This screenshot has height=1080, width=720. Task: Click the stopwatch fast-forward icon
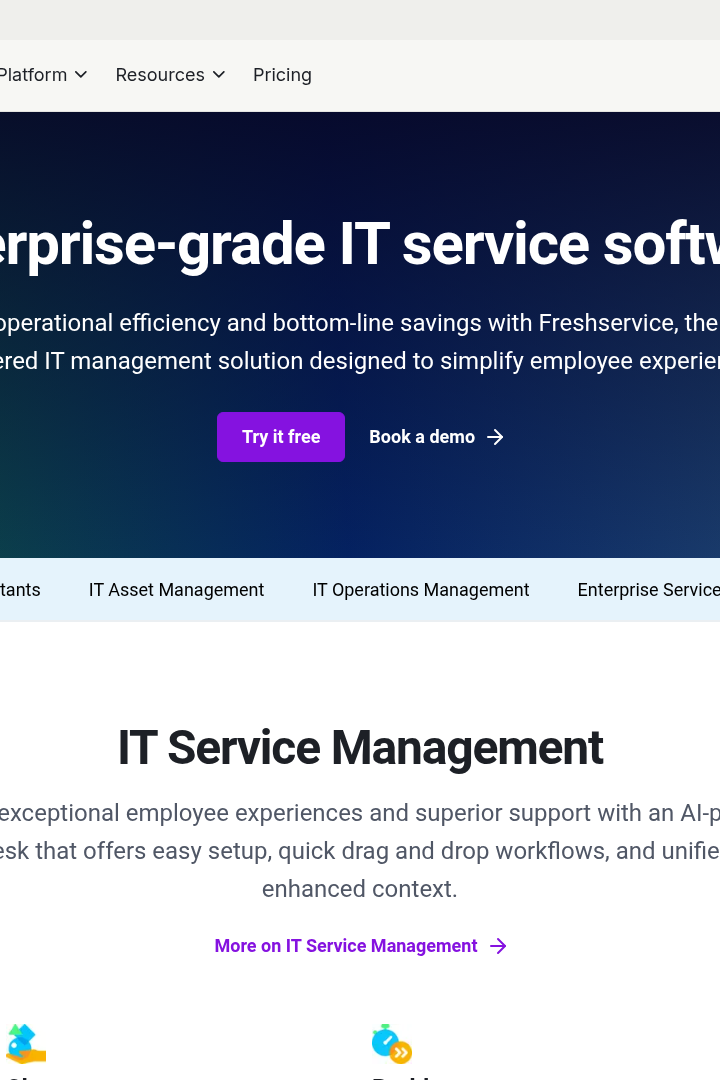click(391, 1043)
